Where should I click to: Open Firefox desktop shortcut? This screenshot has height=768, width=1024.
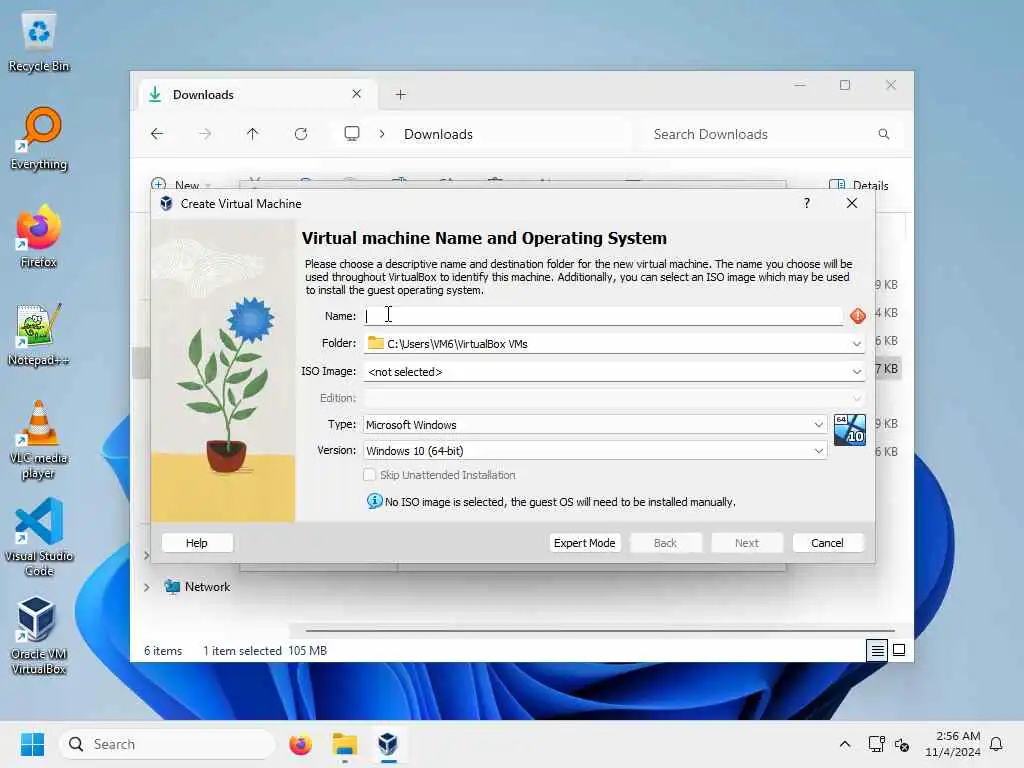point(39,237)
